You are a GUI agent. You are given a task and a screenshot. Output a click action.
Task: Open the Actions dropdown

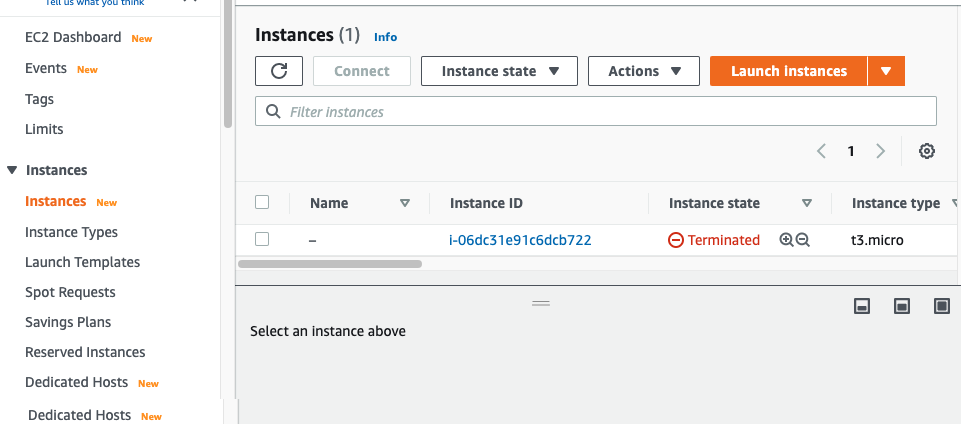644,71
